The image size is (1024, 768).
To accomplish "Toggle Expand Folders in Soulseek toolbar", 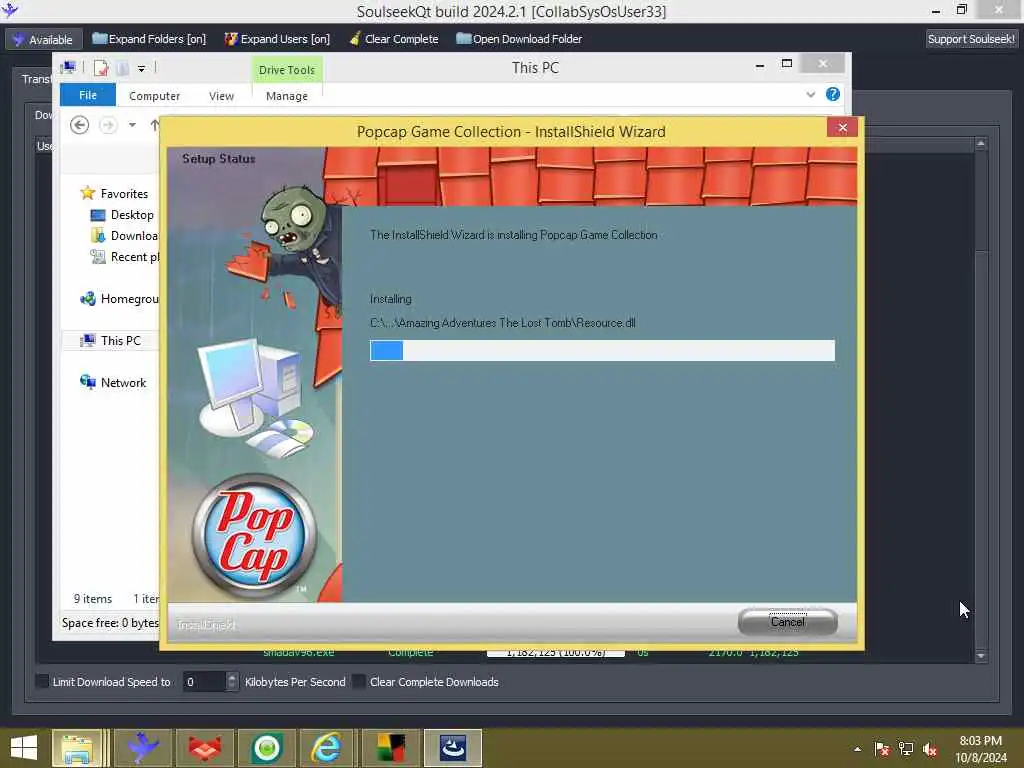I will (149, 39).
